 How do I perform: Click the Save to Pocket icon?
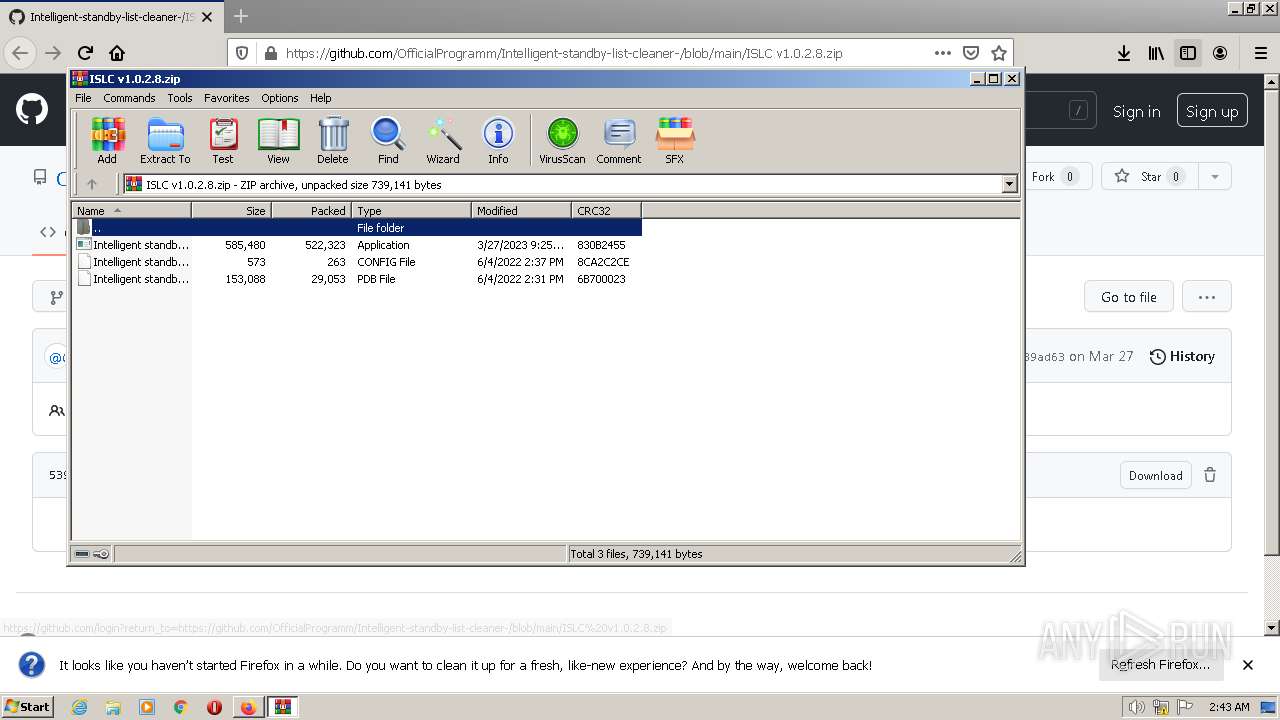pyautogui.click(x=971, y=53)
